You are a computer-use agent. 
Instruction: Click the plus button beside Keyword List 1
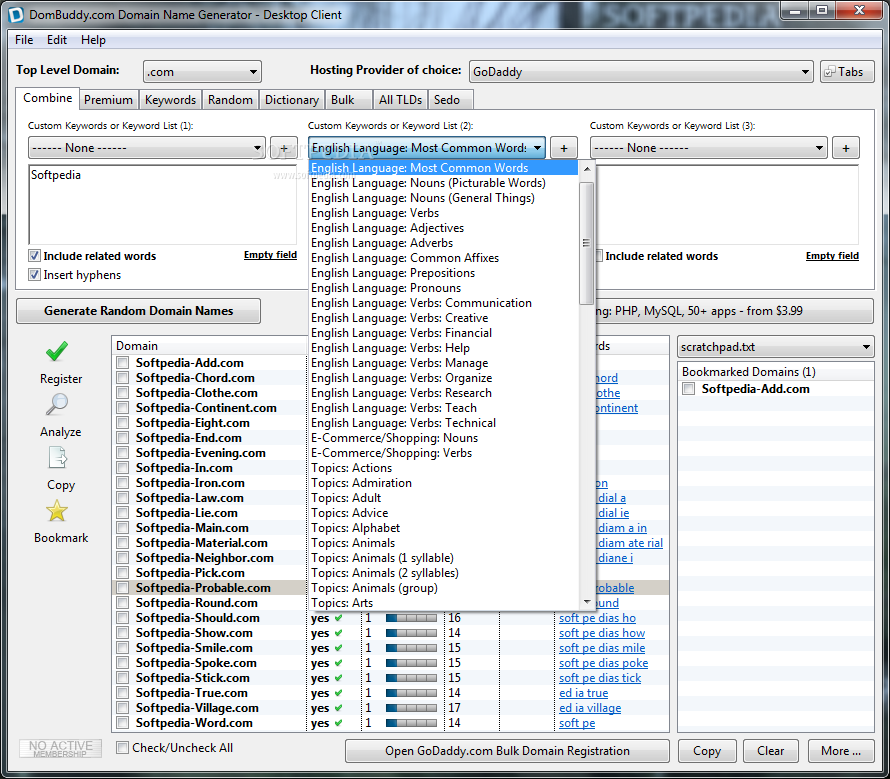pyautogui.click(x=284, y=148)
